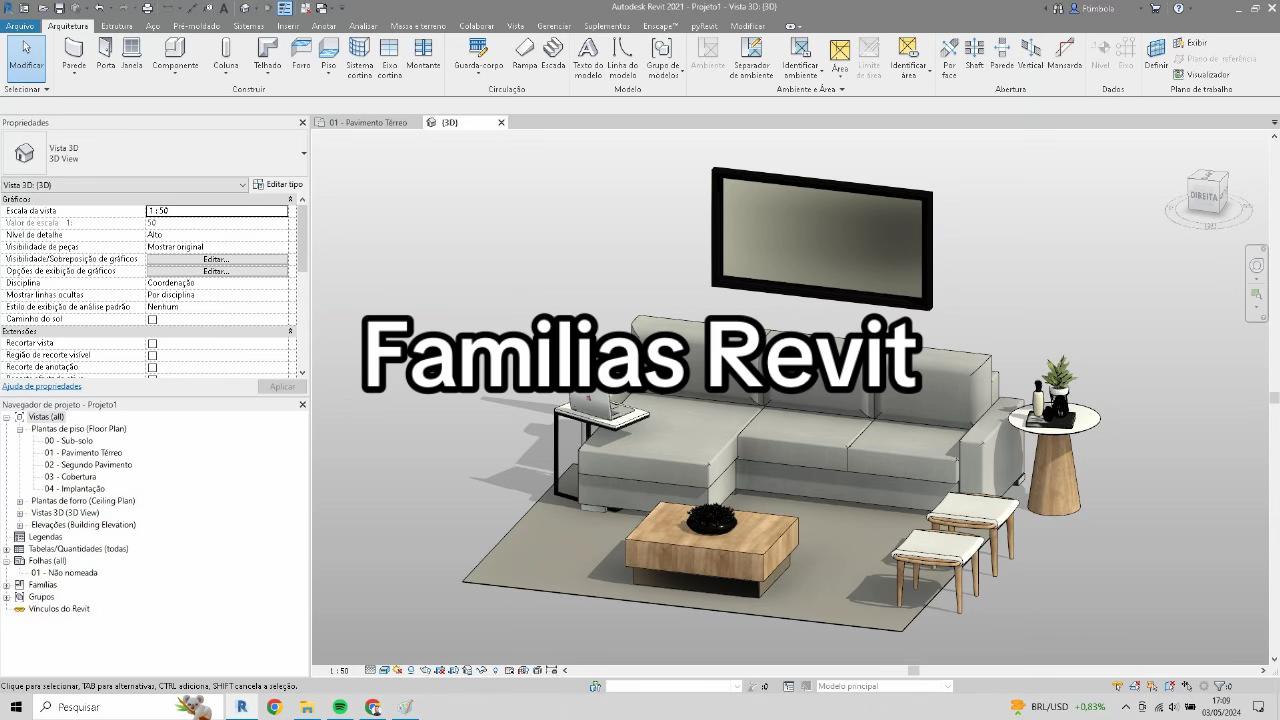Select the Escada stair tool
This screenshot has width=1280, height=720.
tap(553, 54)
